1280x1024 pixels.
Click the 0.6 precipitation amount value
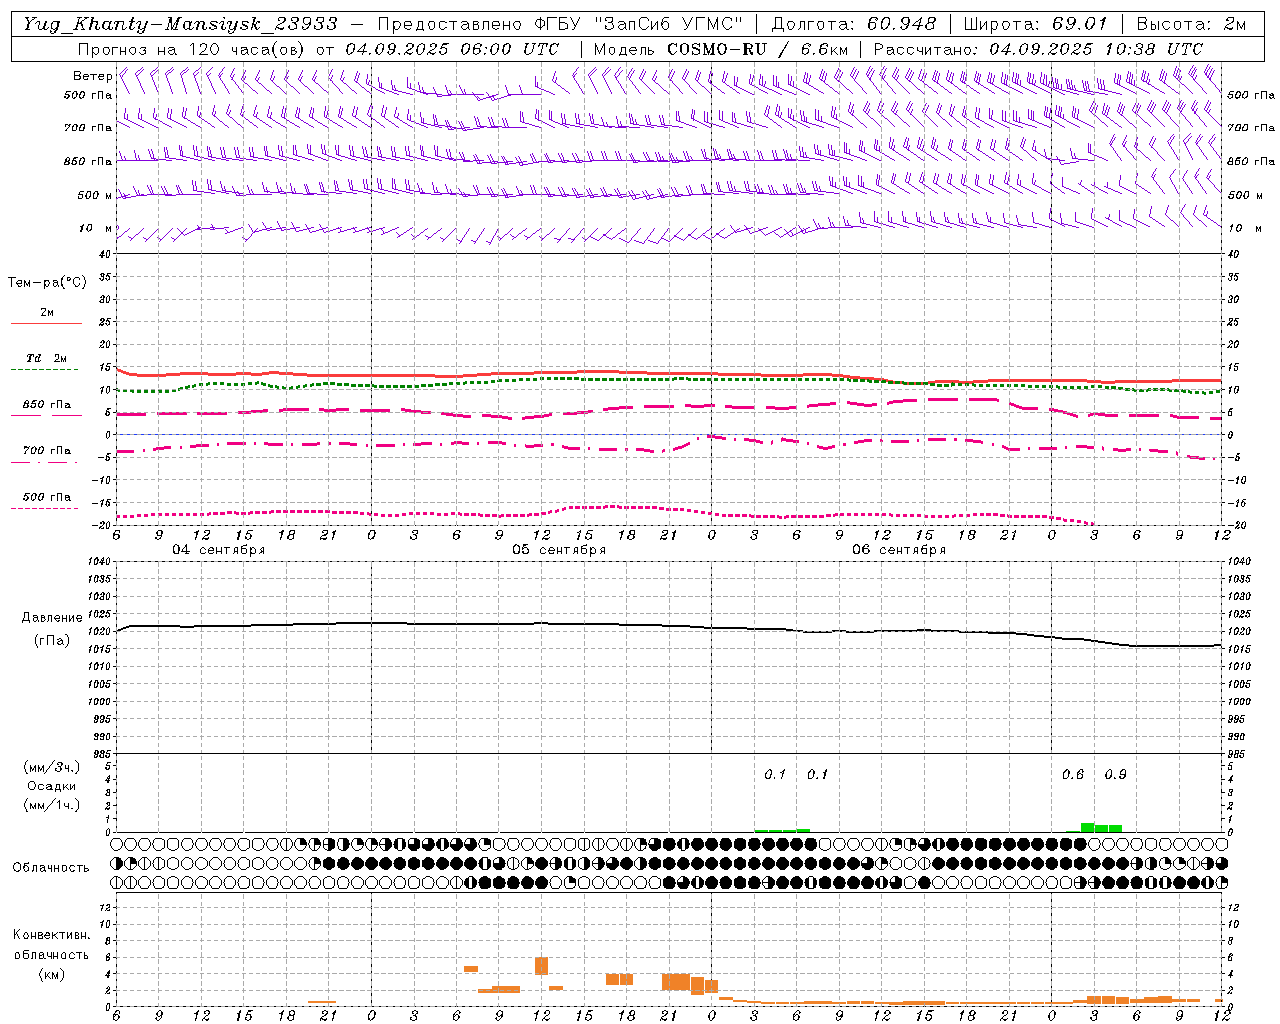click(1073, 775)
